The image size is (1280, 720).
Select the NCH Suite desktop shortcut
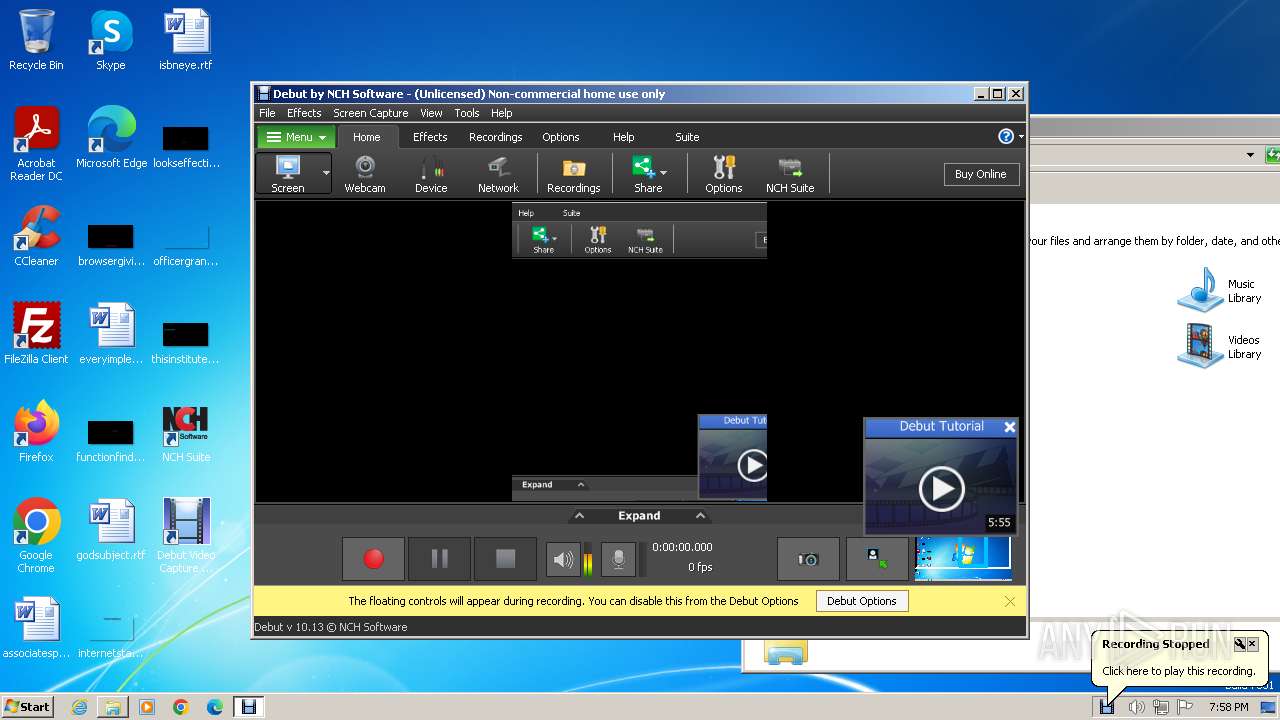pyautogui.click(x=185, y=433)
